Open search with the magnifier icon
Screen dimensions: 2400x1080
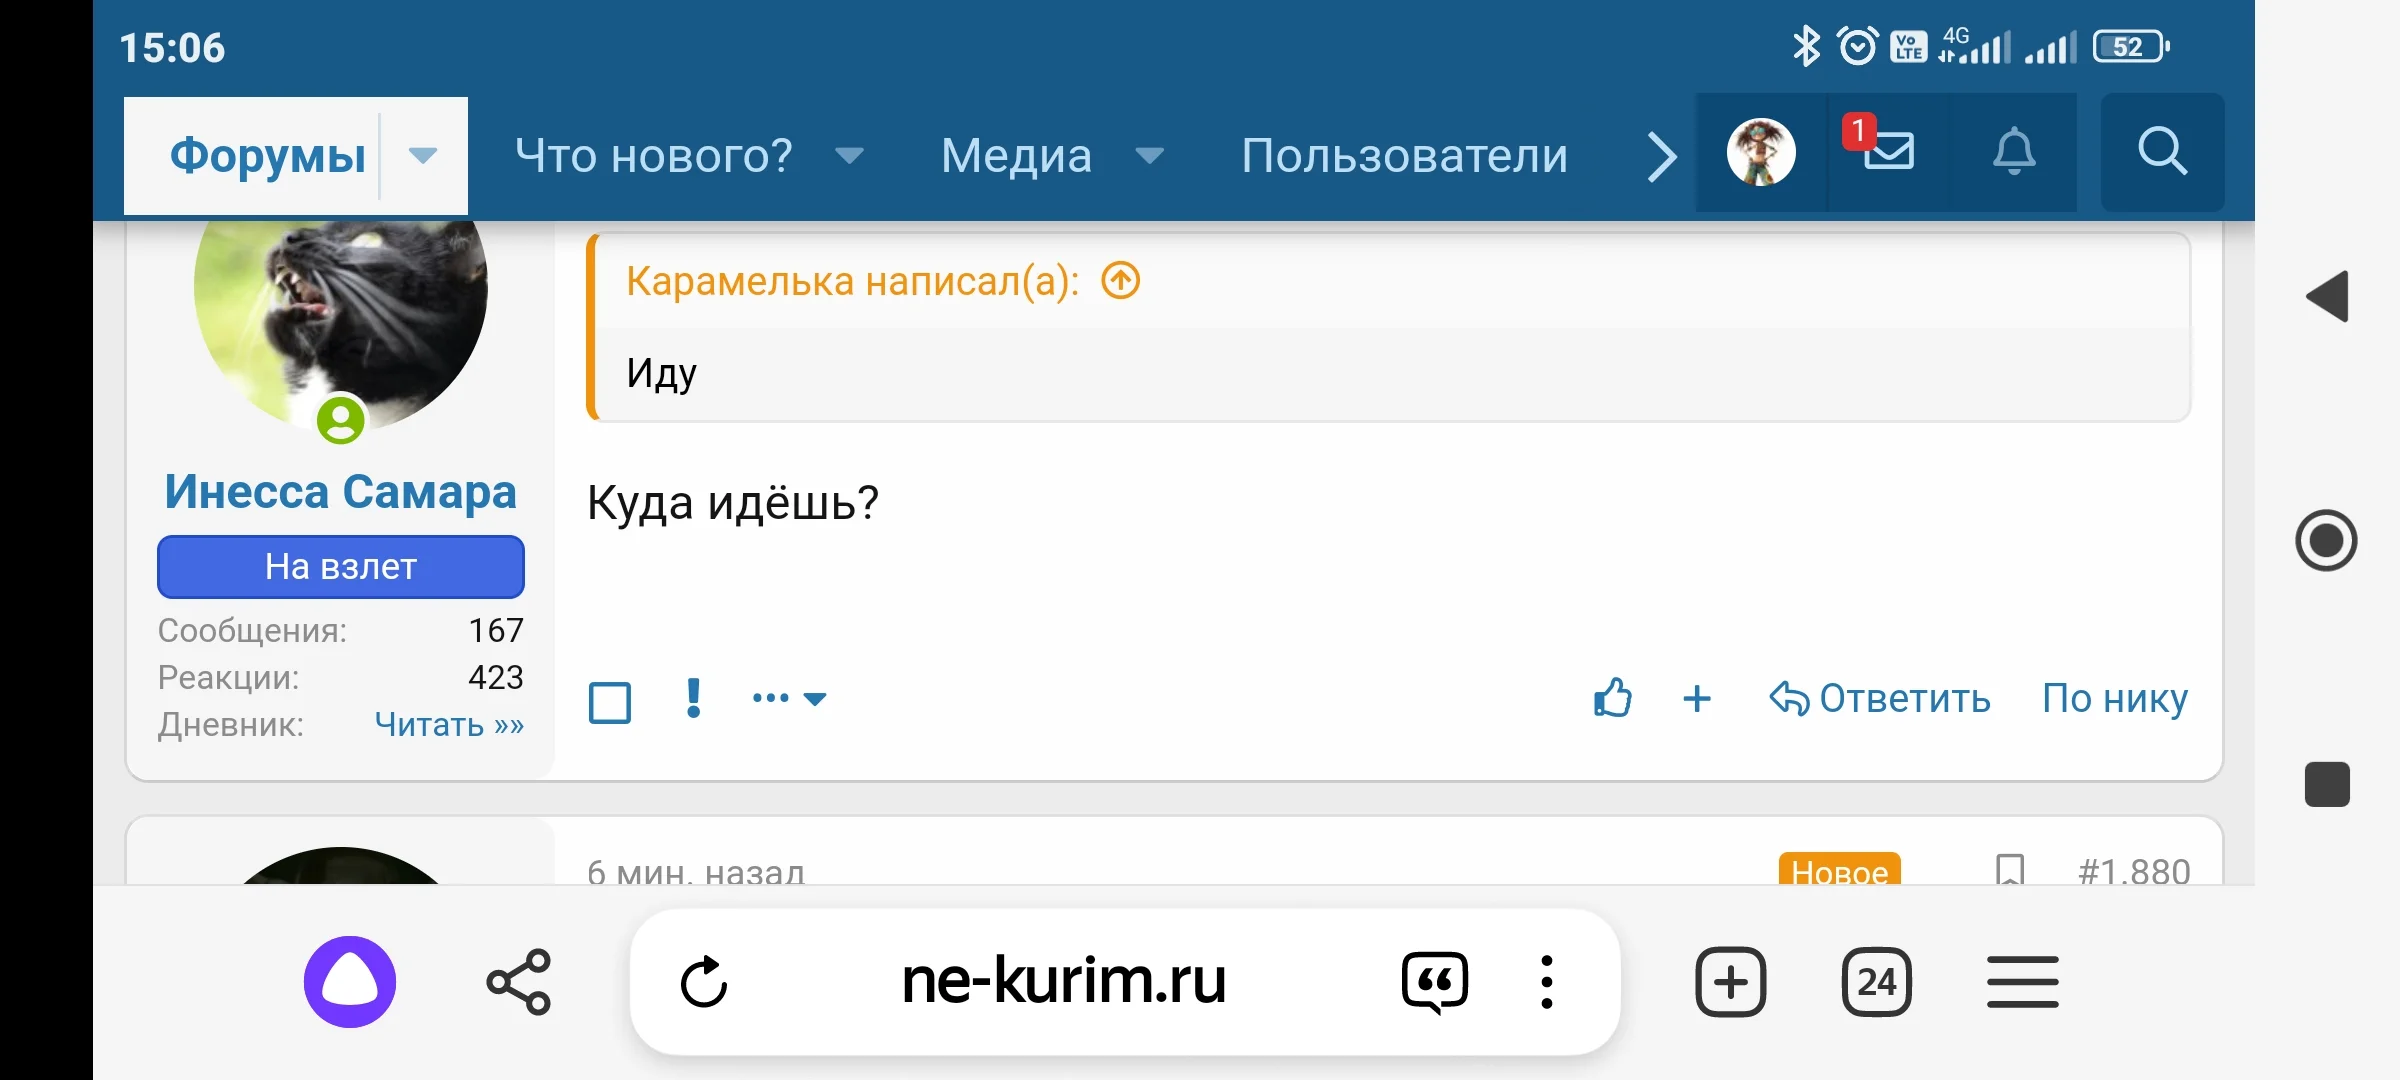(x=2162, y=152)
